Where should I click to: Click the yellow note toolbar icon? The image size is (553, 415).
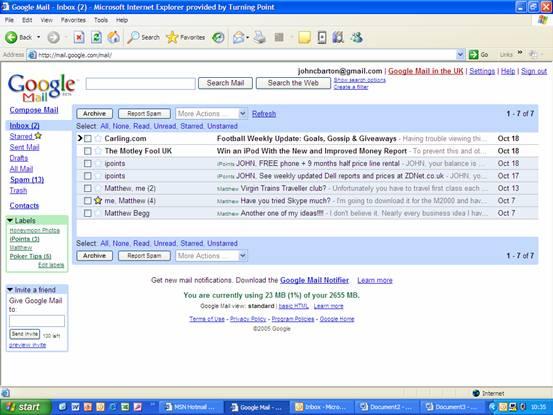coord(304,37)
